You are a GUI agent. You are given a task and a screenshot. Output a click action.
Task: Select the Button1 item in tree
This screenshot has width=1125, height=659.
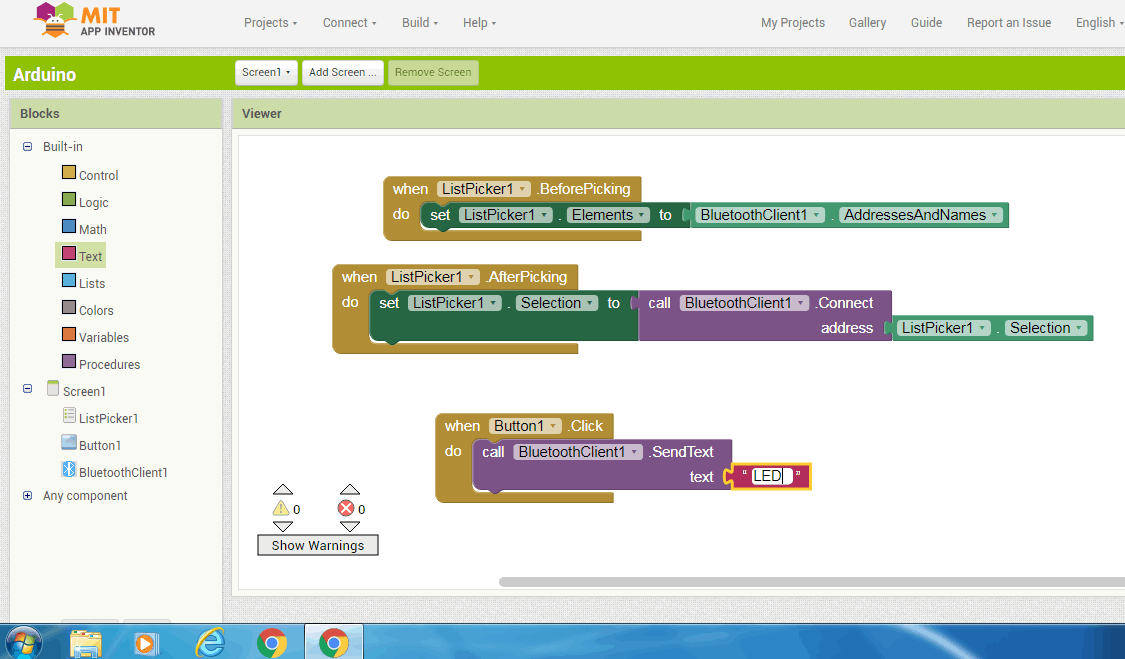100,446
